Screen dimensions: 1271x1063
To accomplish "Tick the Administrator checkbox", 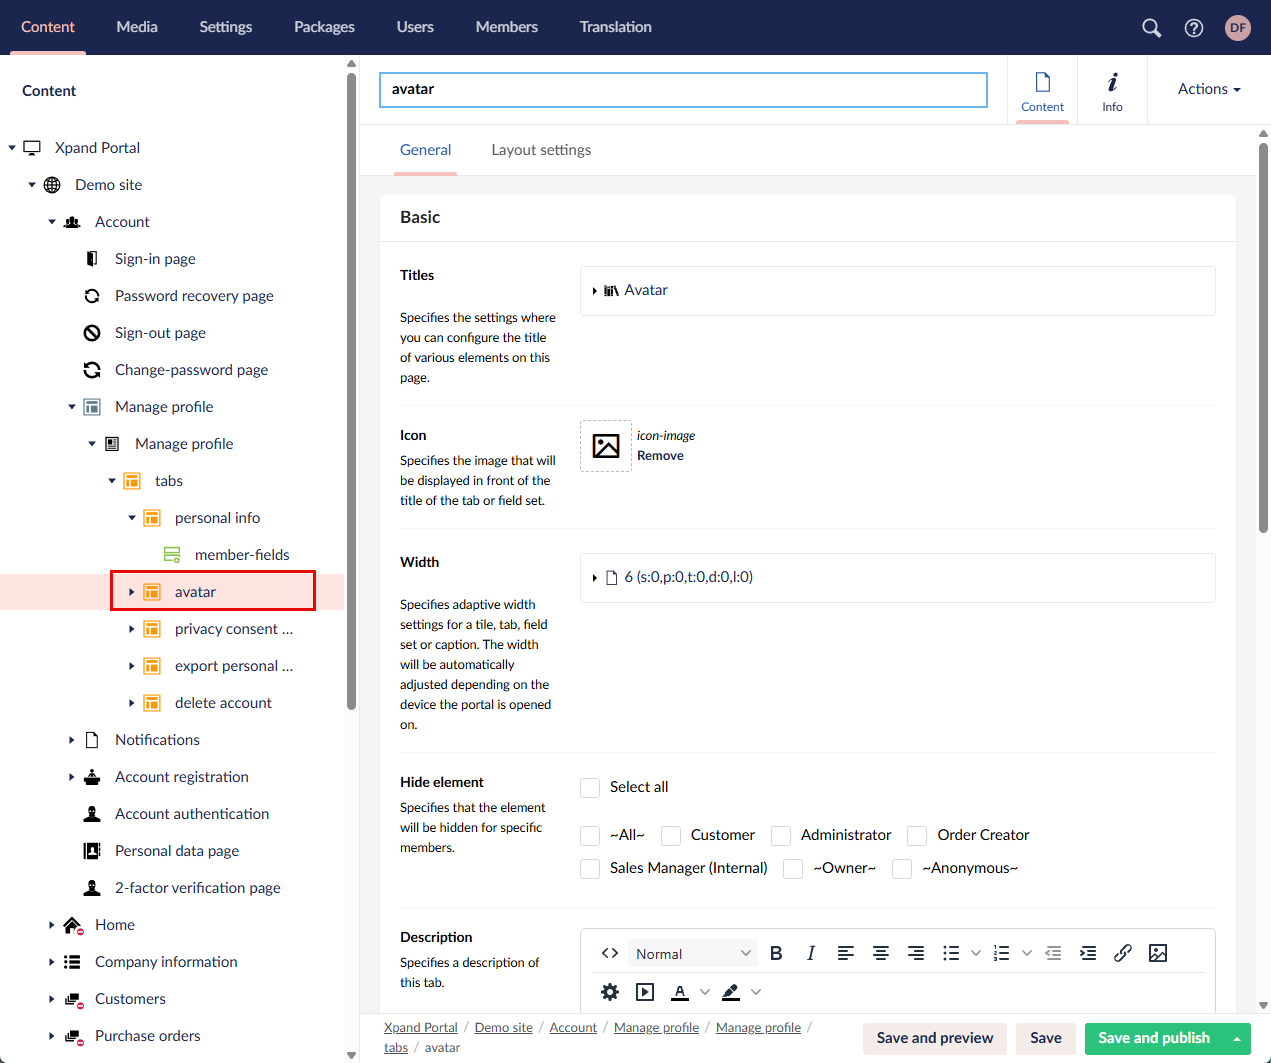I will (x=781, y=835).
